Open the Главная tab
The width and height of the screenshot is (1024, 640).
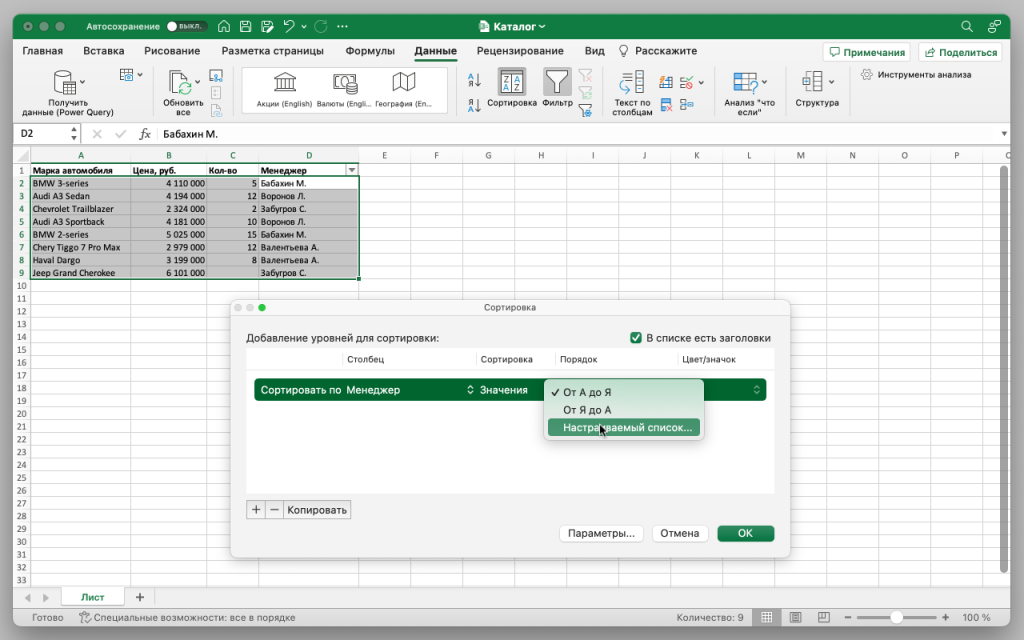point(42,51)
